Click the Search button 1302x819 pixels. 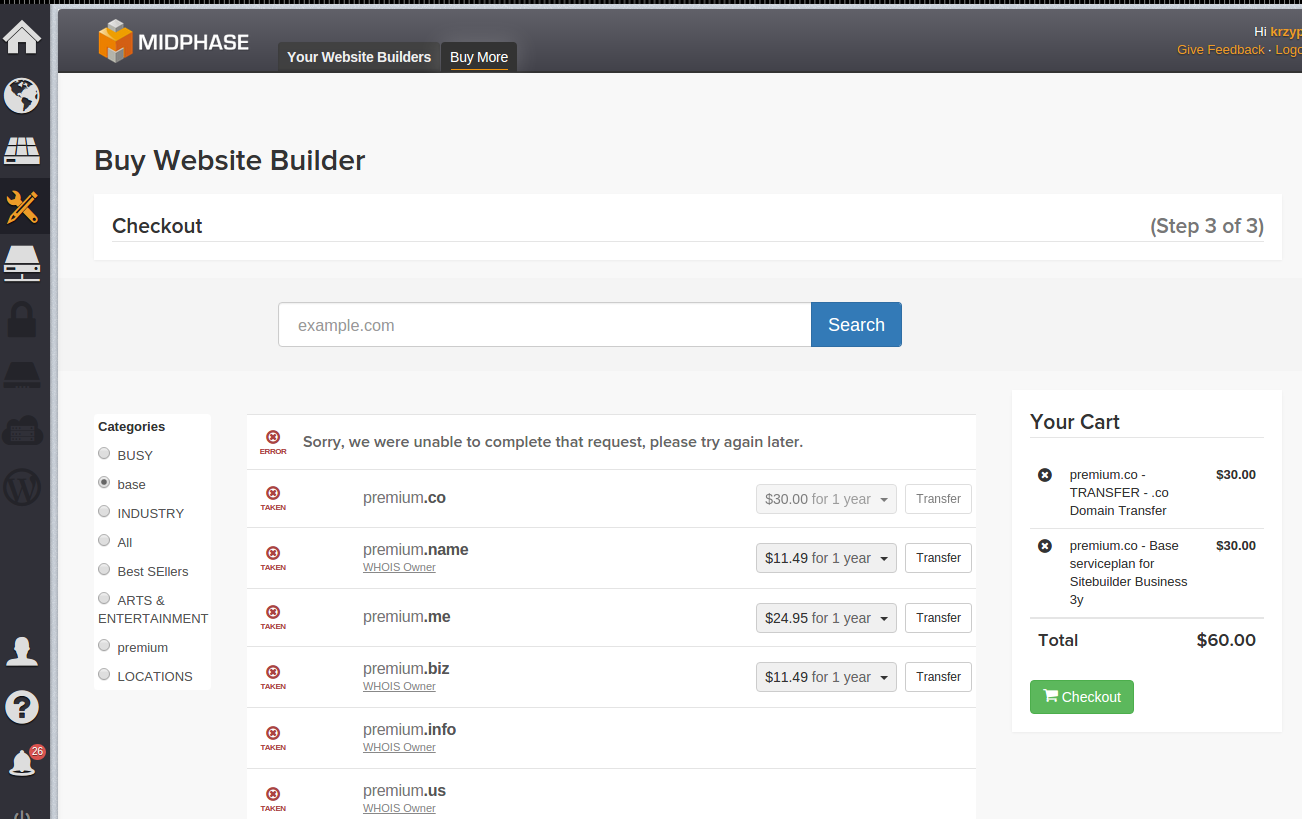click(856, 325)
